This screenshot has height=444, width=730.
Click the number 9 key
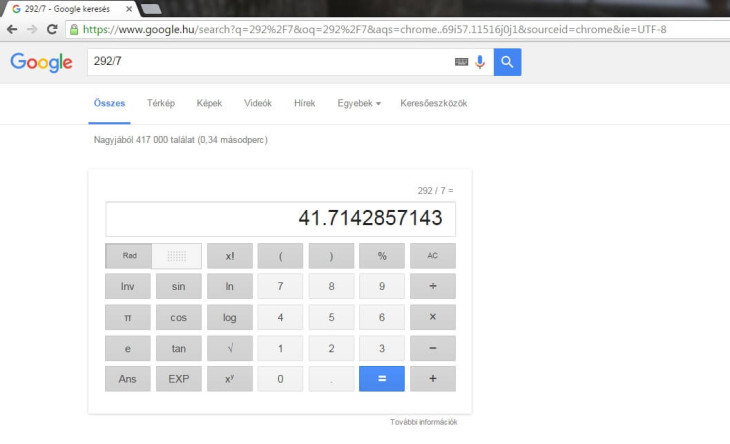(x=382, y=286)
